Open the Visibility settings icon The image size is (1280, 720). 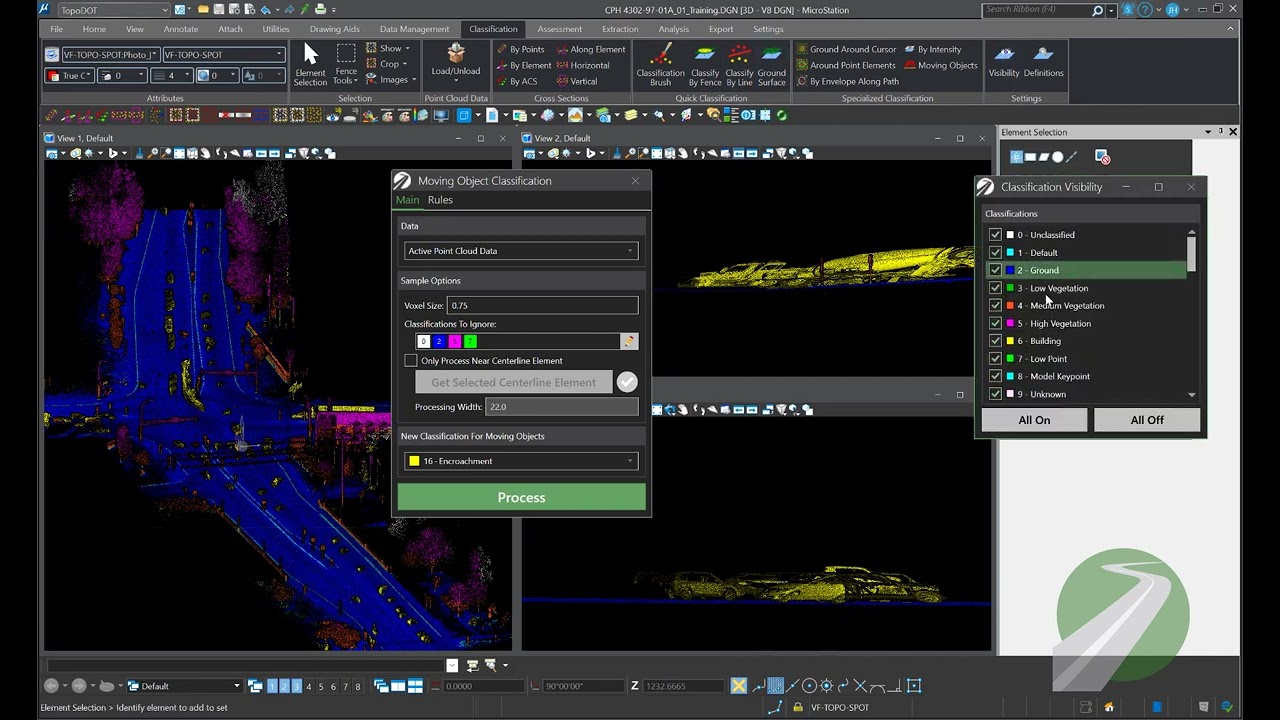pyautogui.click(x=1004, y=62)
